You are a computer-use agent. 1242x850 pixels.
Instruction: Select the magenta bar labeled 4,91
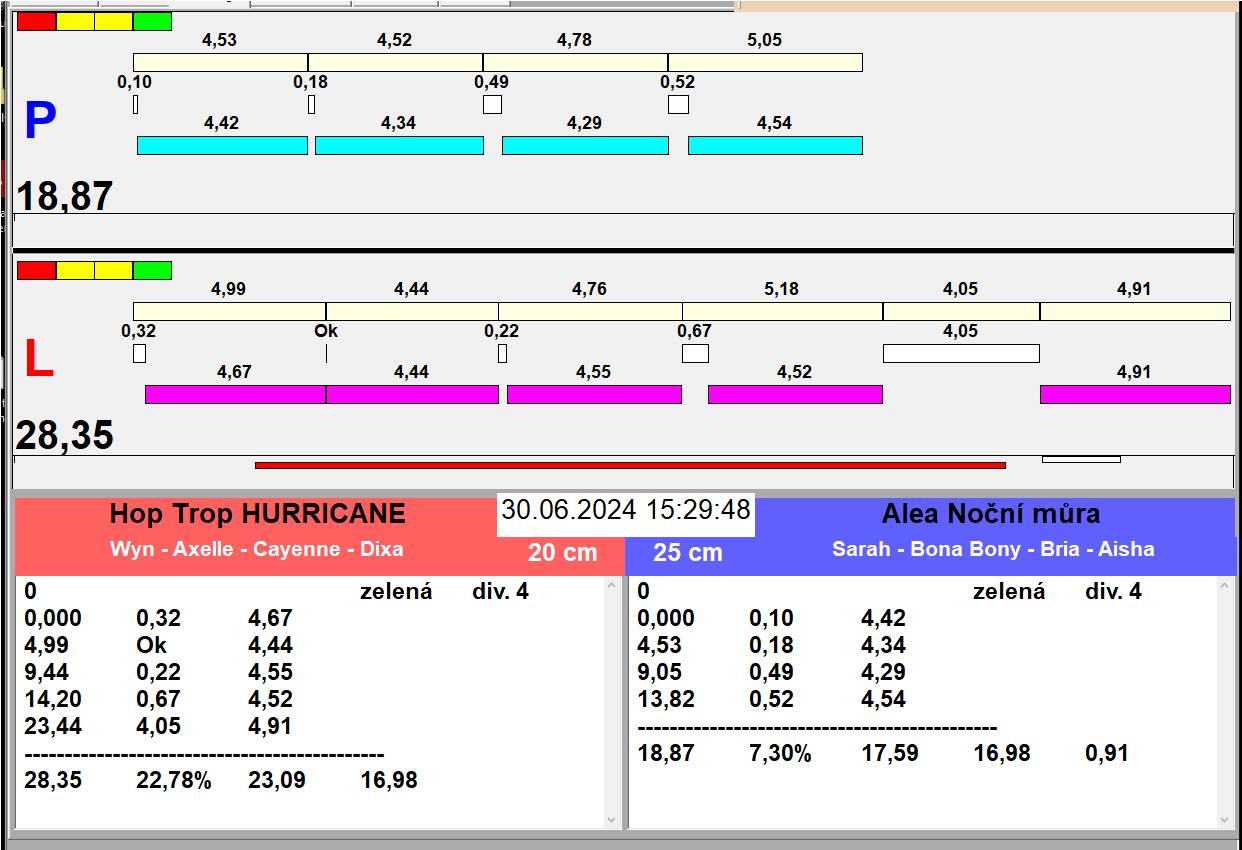pos(1134,394)
